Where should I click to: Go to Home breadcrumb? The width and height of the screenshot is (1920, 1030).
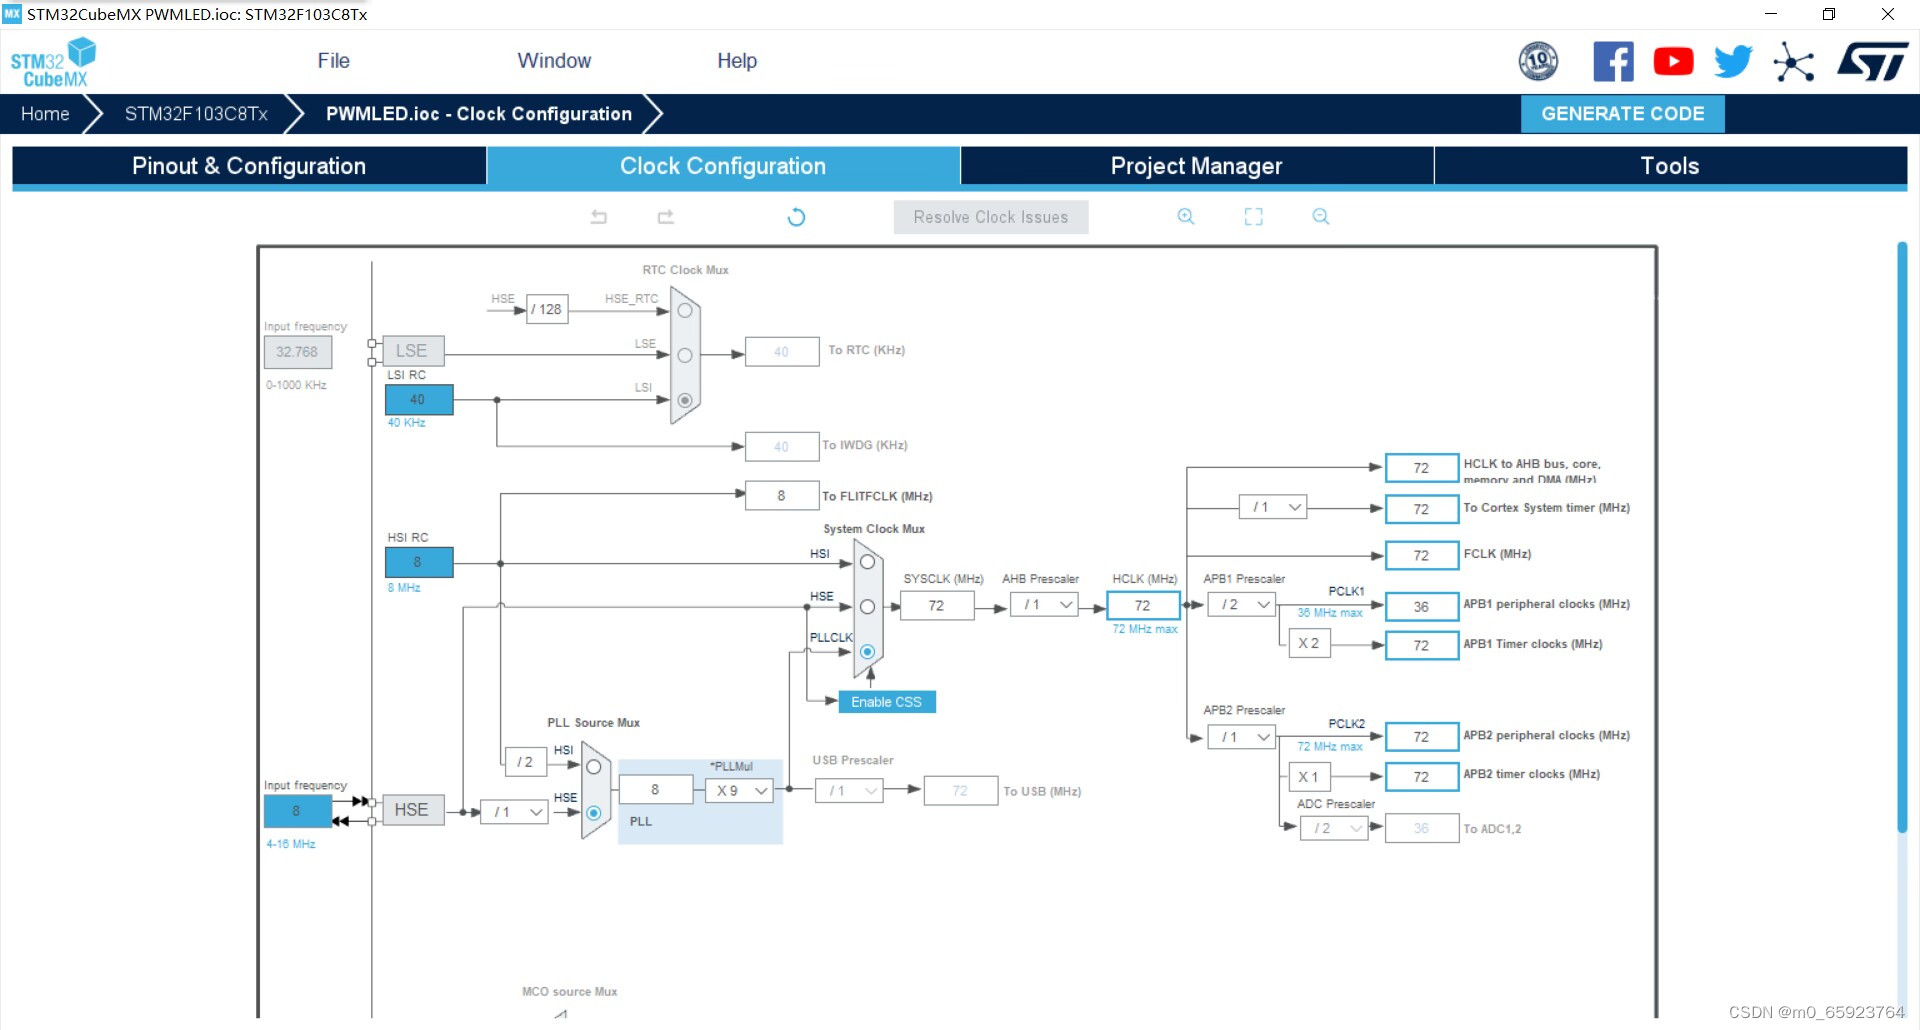click(45, 114)
